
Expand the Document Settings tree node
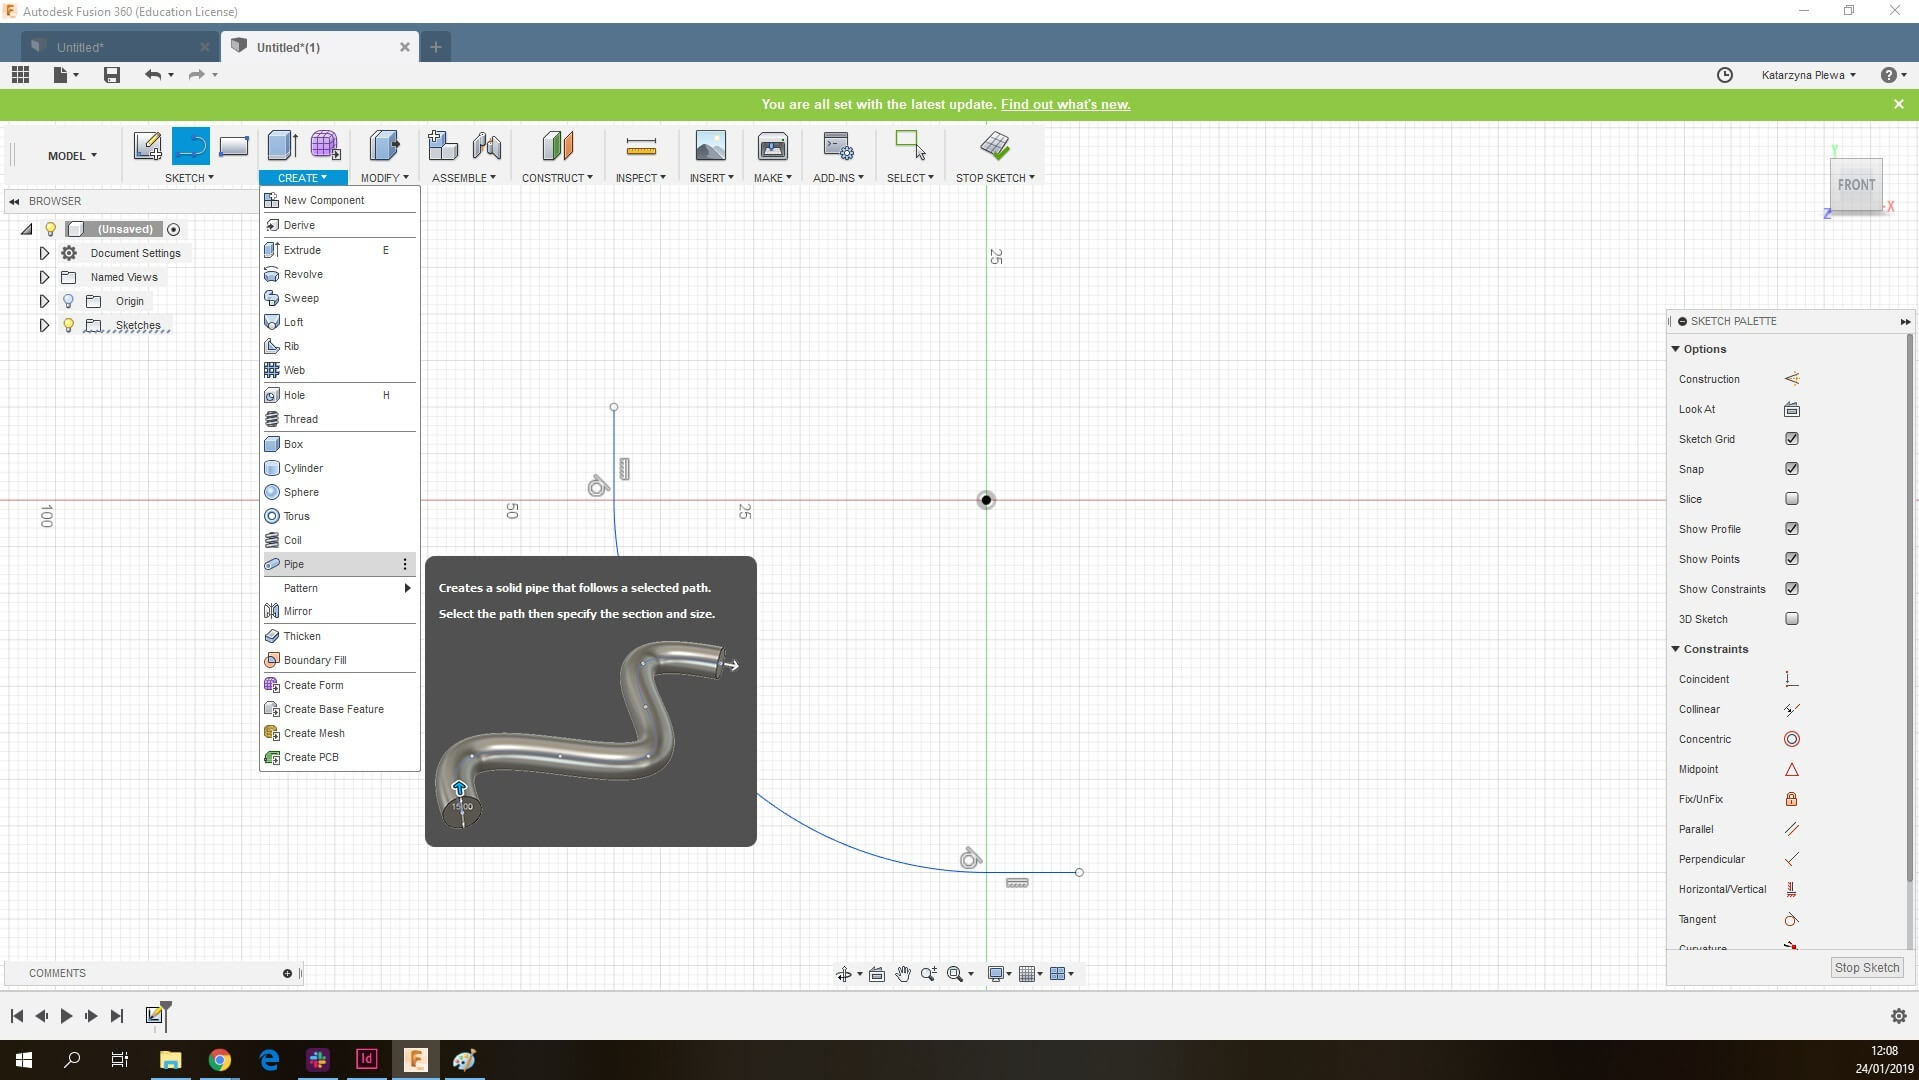pyautogui.click(x=44, y=253)
